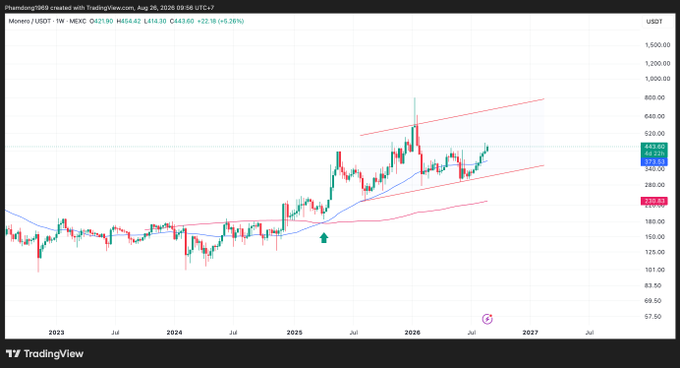Select the green up-arrow marker on the chart
The height and width of the screenshot is (368, 680).
click(x=324, y=238)
